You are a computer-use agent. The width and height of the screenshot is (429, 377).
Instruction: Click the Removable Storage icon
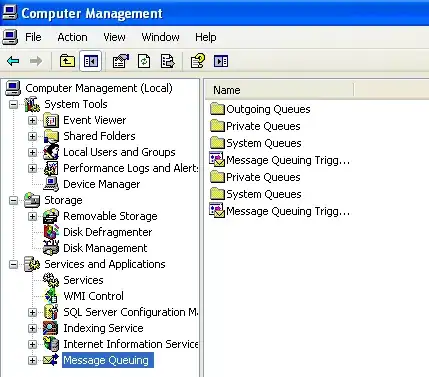tap(51, 216)
